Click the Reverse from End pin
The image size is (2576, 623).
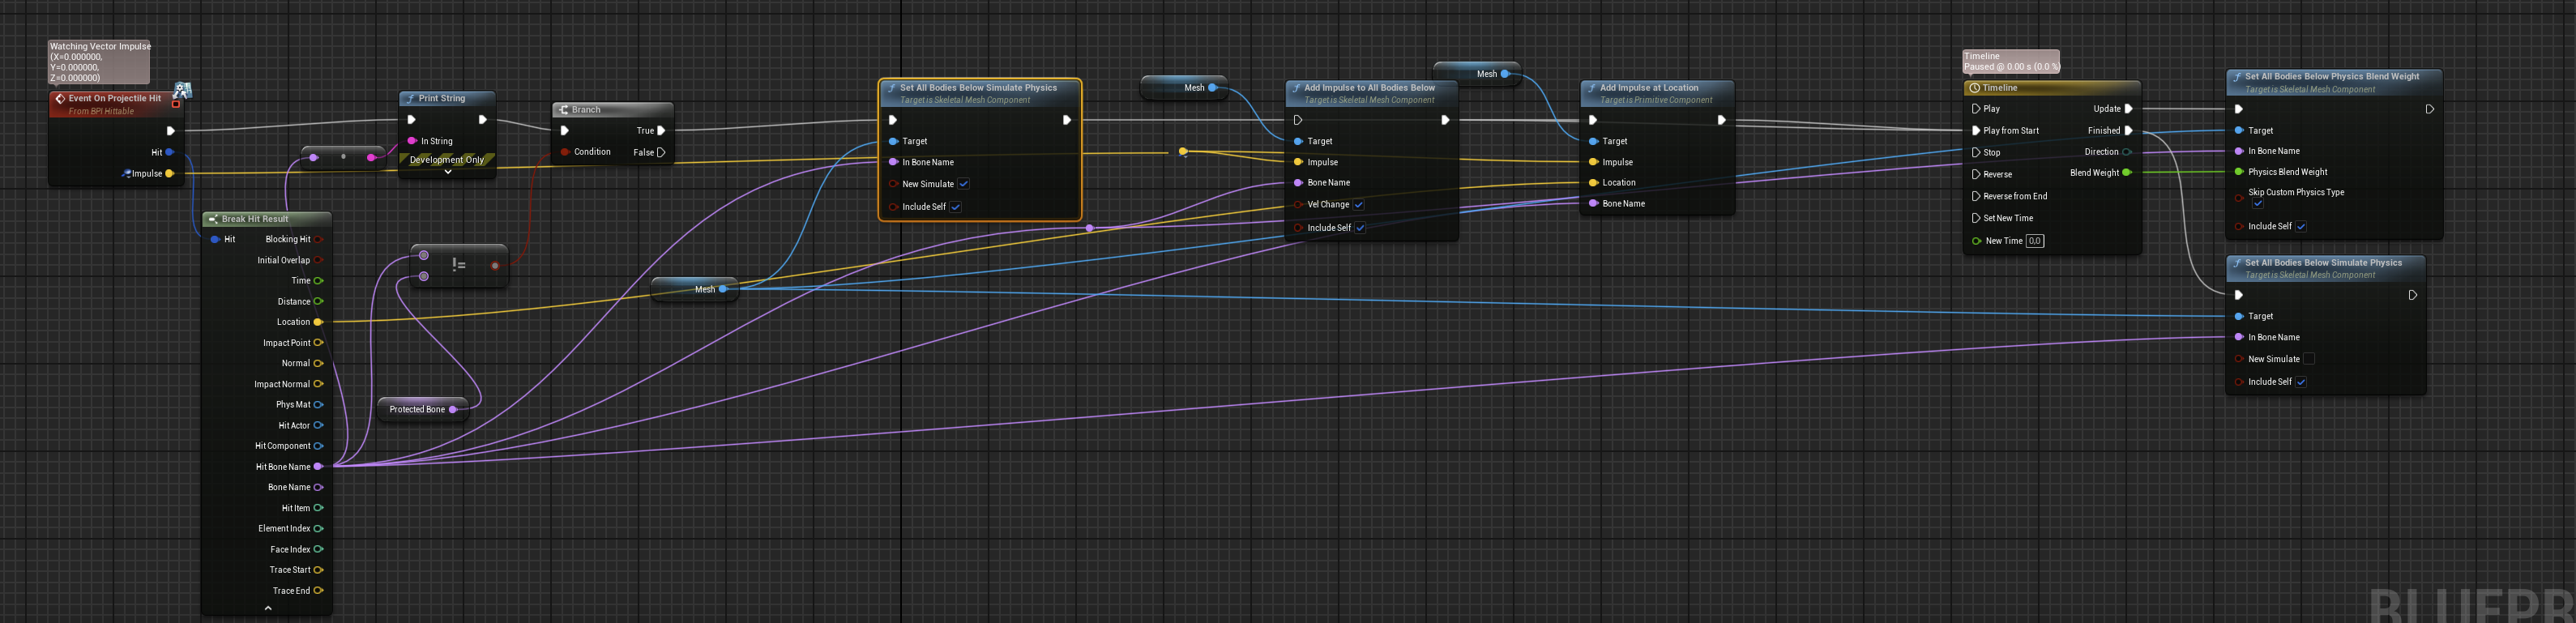click(1976, 196)
